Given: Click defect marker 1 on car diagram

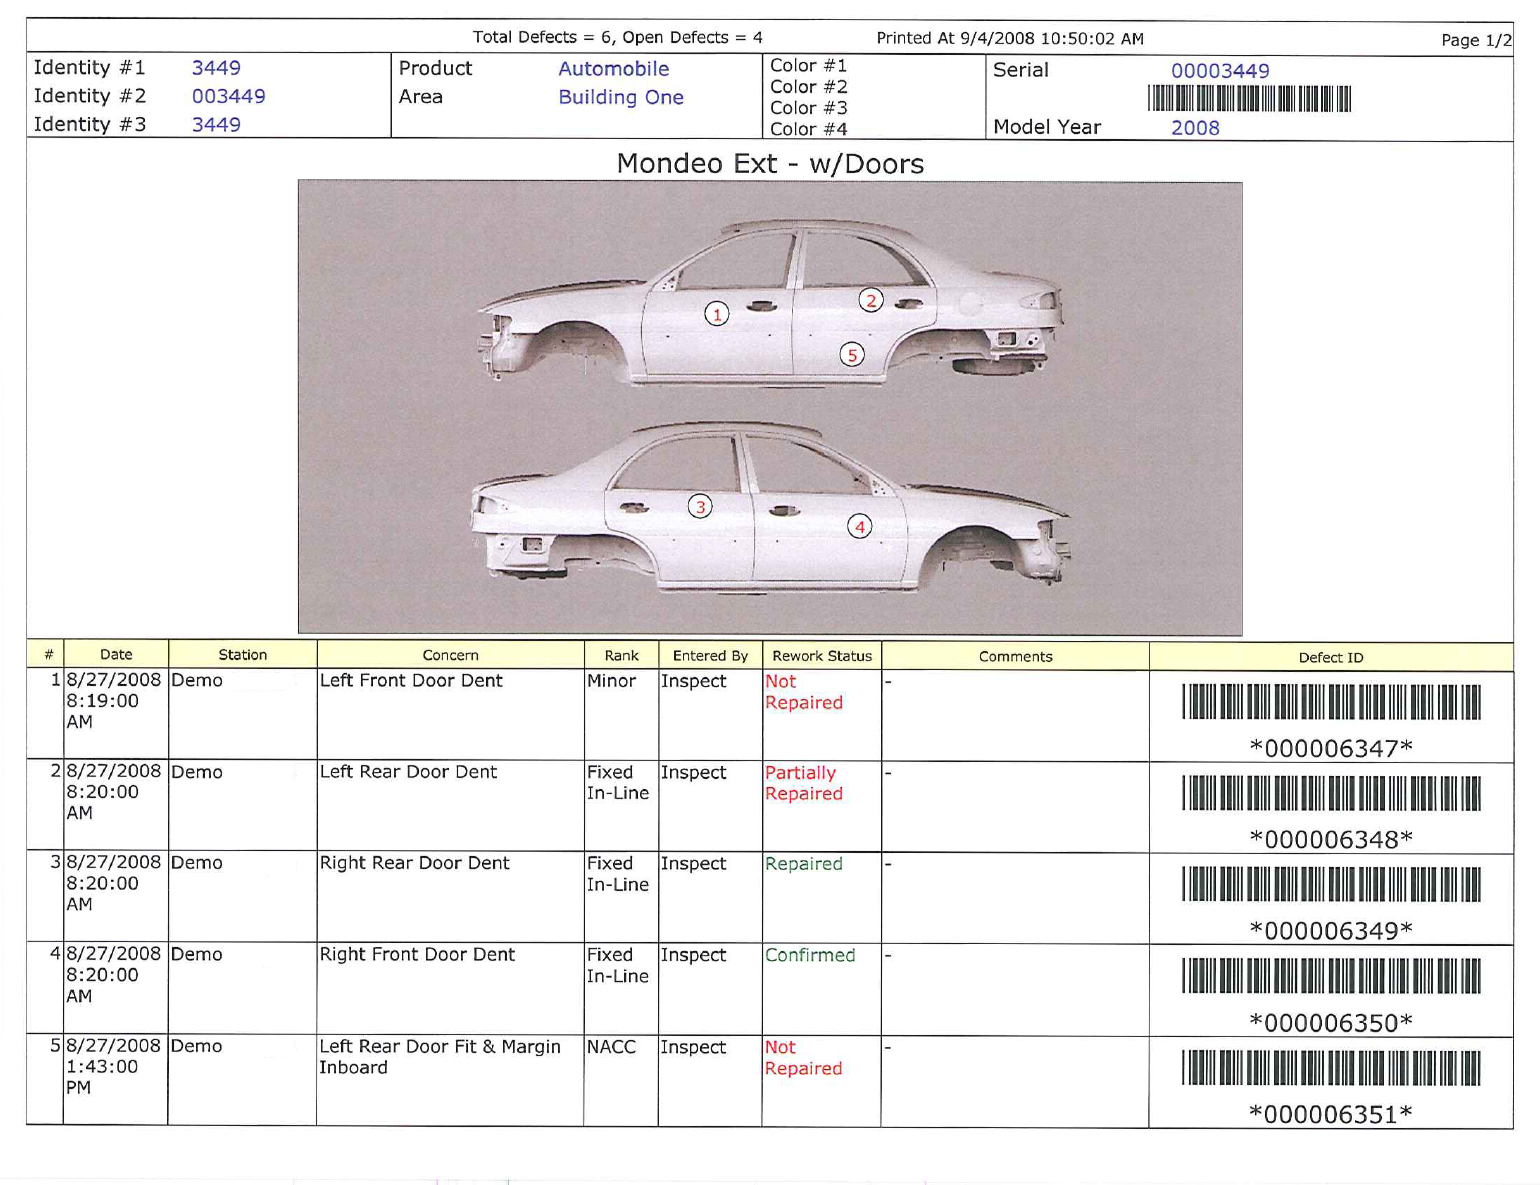Looking at the screenshot, I should coord(716,314).
